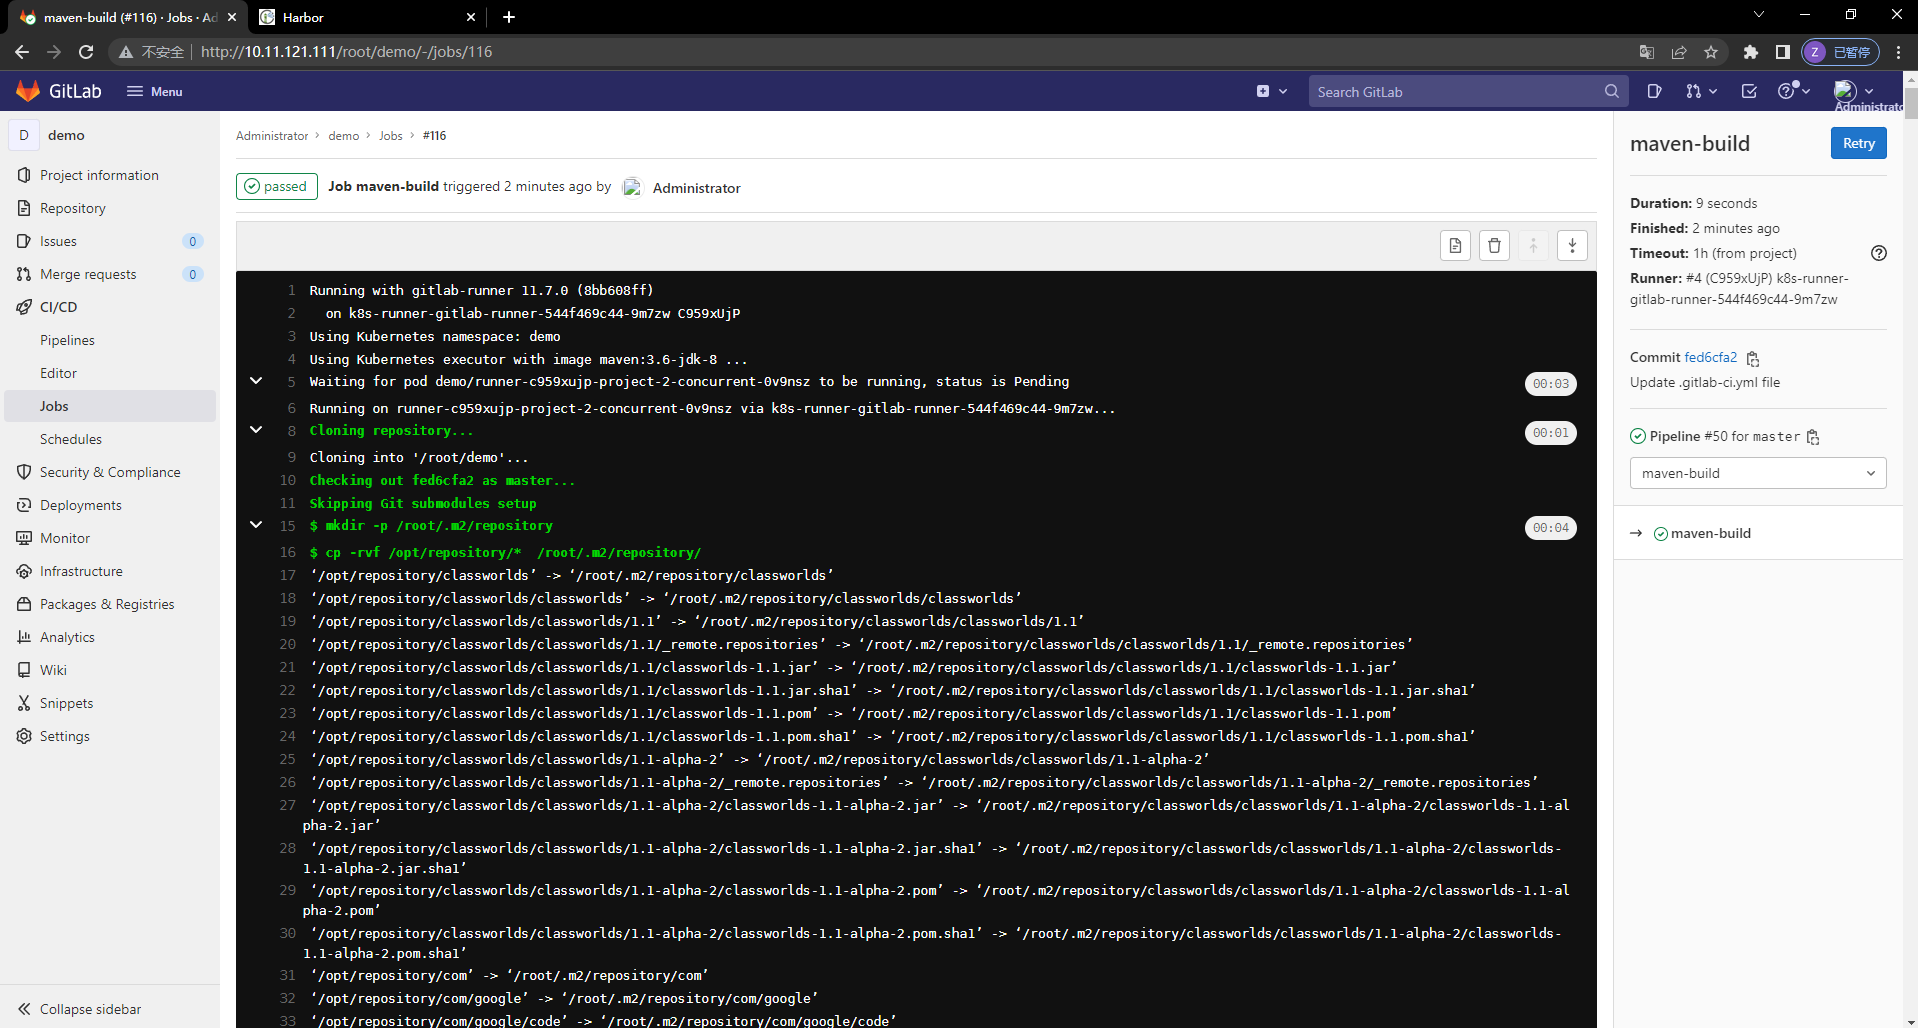Open the issues icon in top navbar
The width and height of the screenshot is (1918, 1028).
1654,91
